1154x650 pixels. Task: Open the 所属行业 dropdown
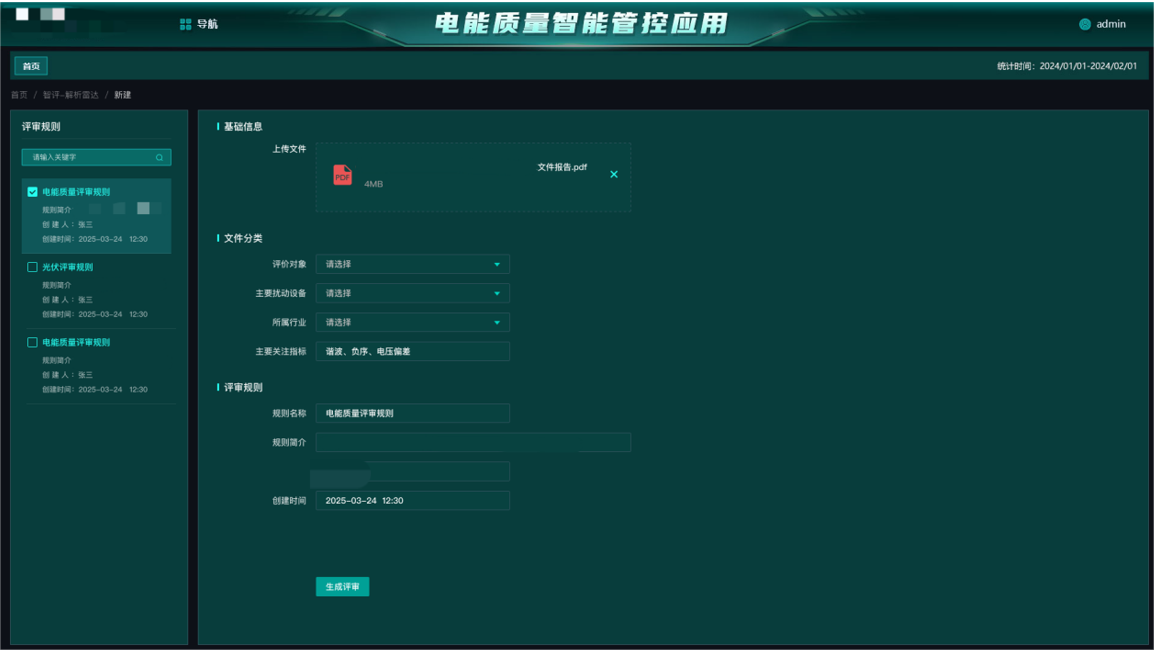412,322
